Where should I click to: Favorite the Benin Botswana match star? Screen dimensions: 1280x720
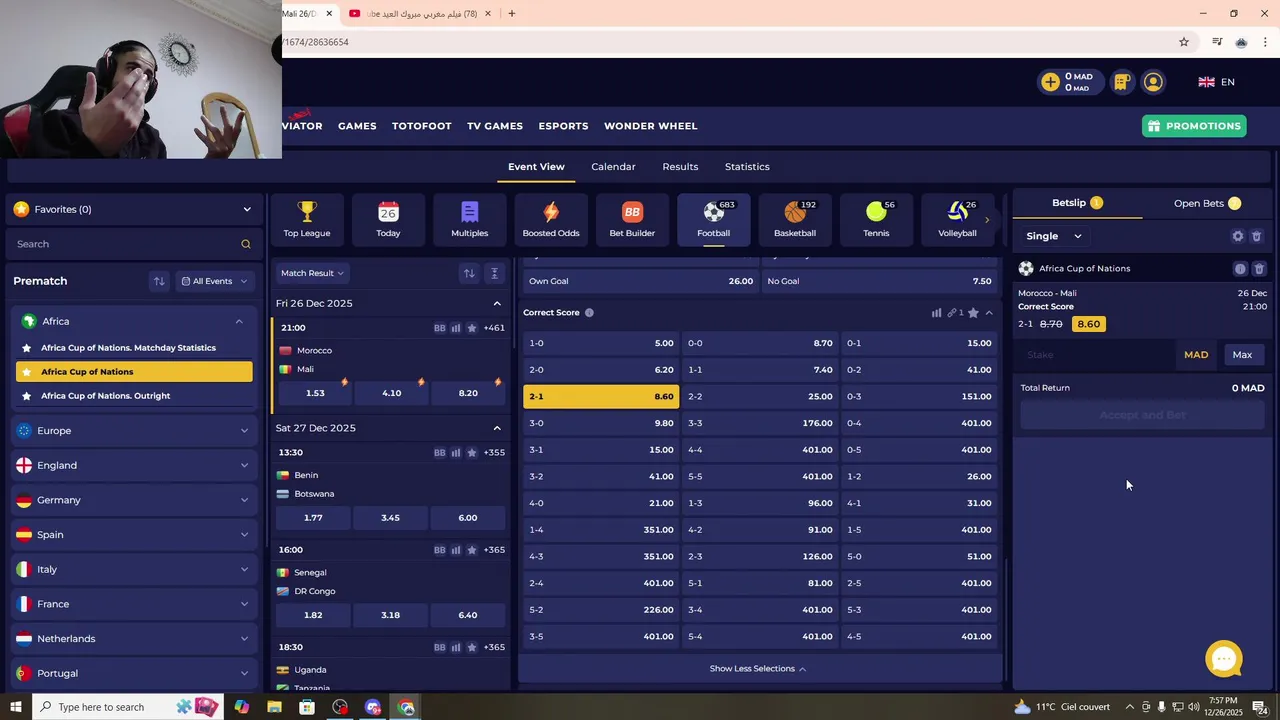click(x=472, y=453)
